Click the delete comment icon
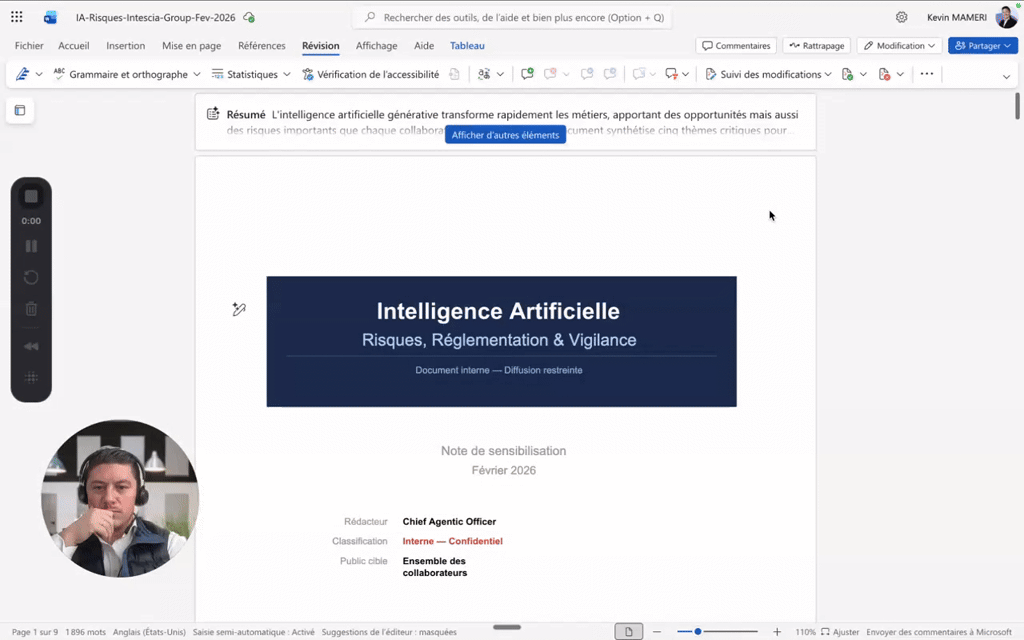 (x=551, y=74)
